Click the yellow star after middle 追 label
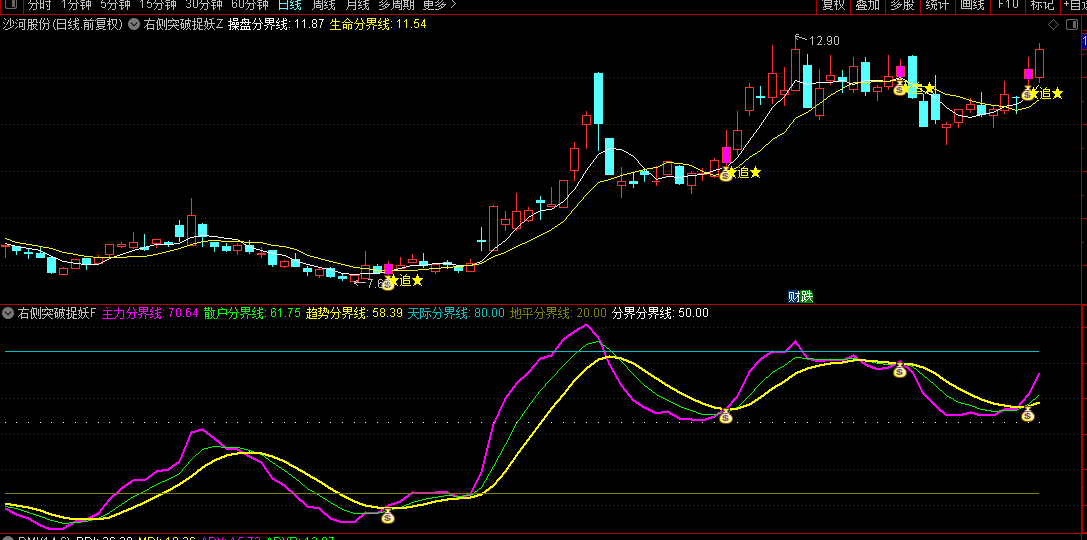 (756, 173)
